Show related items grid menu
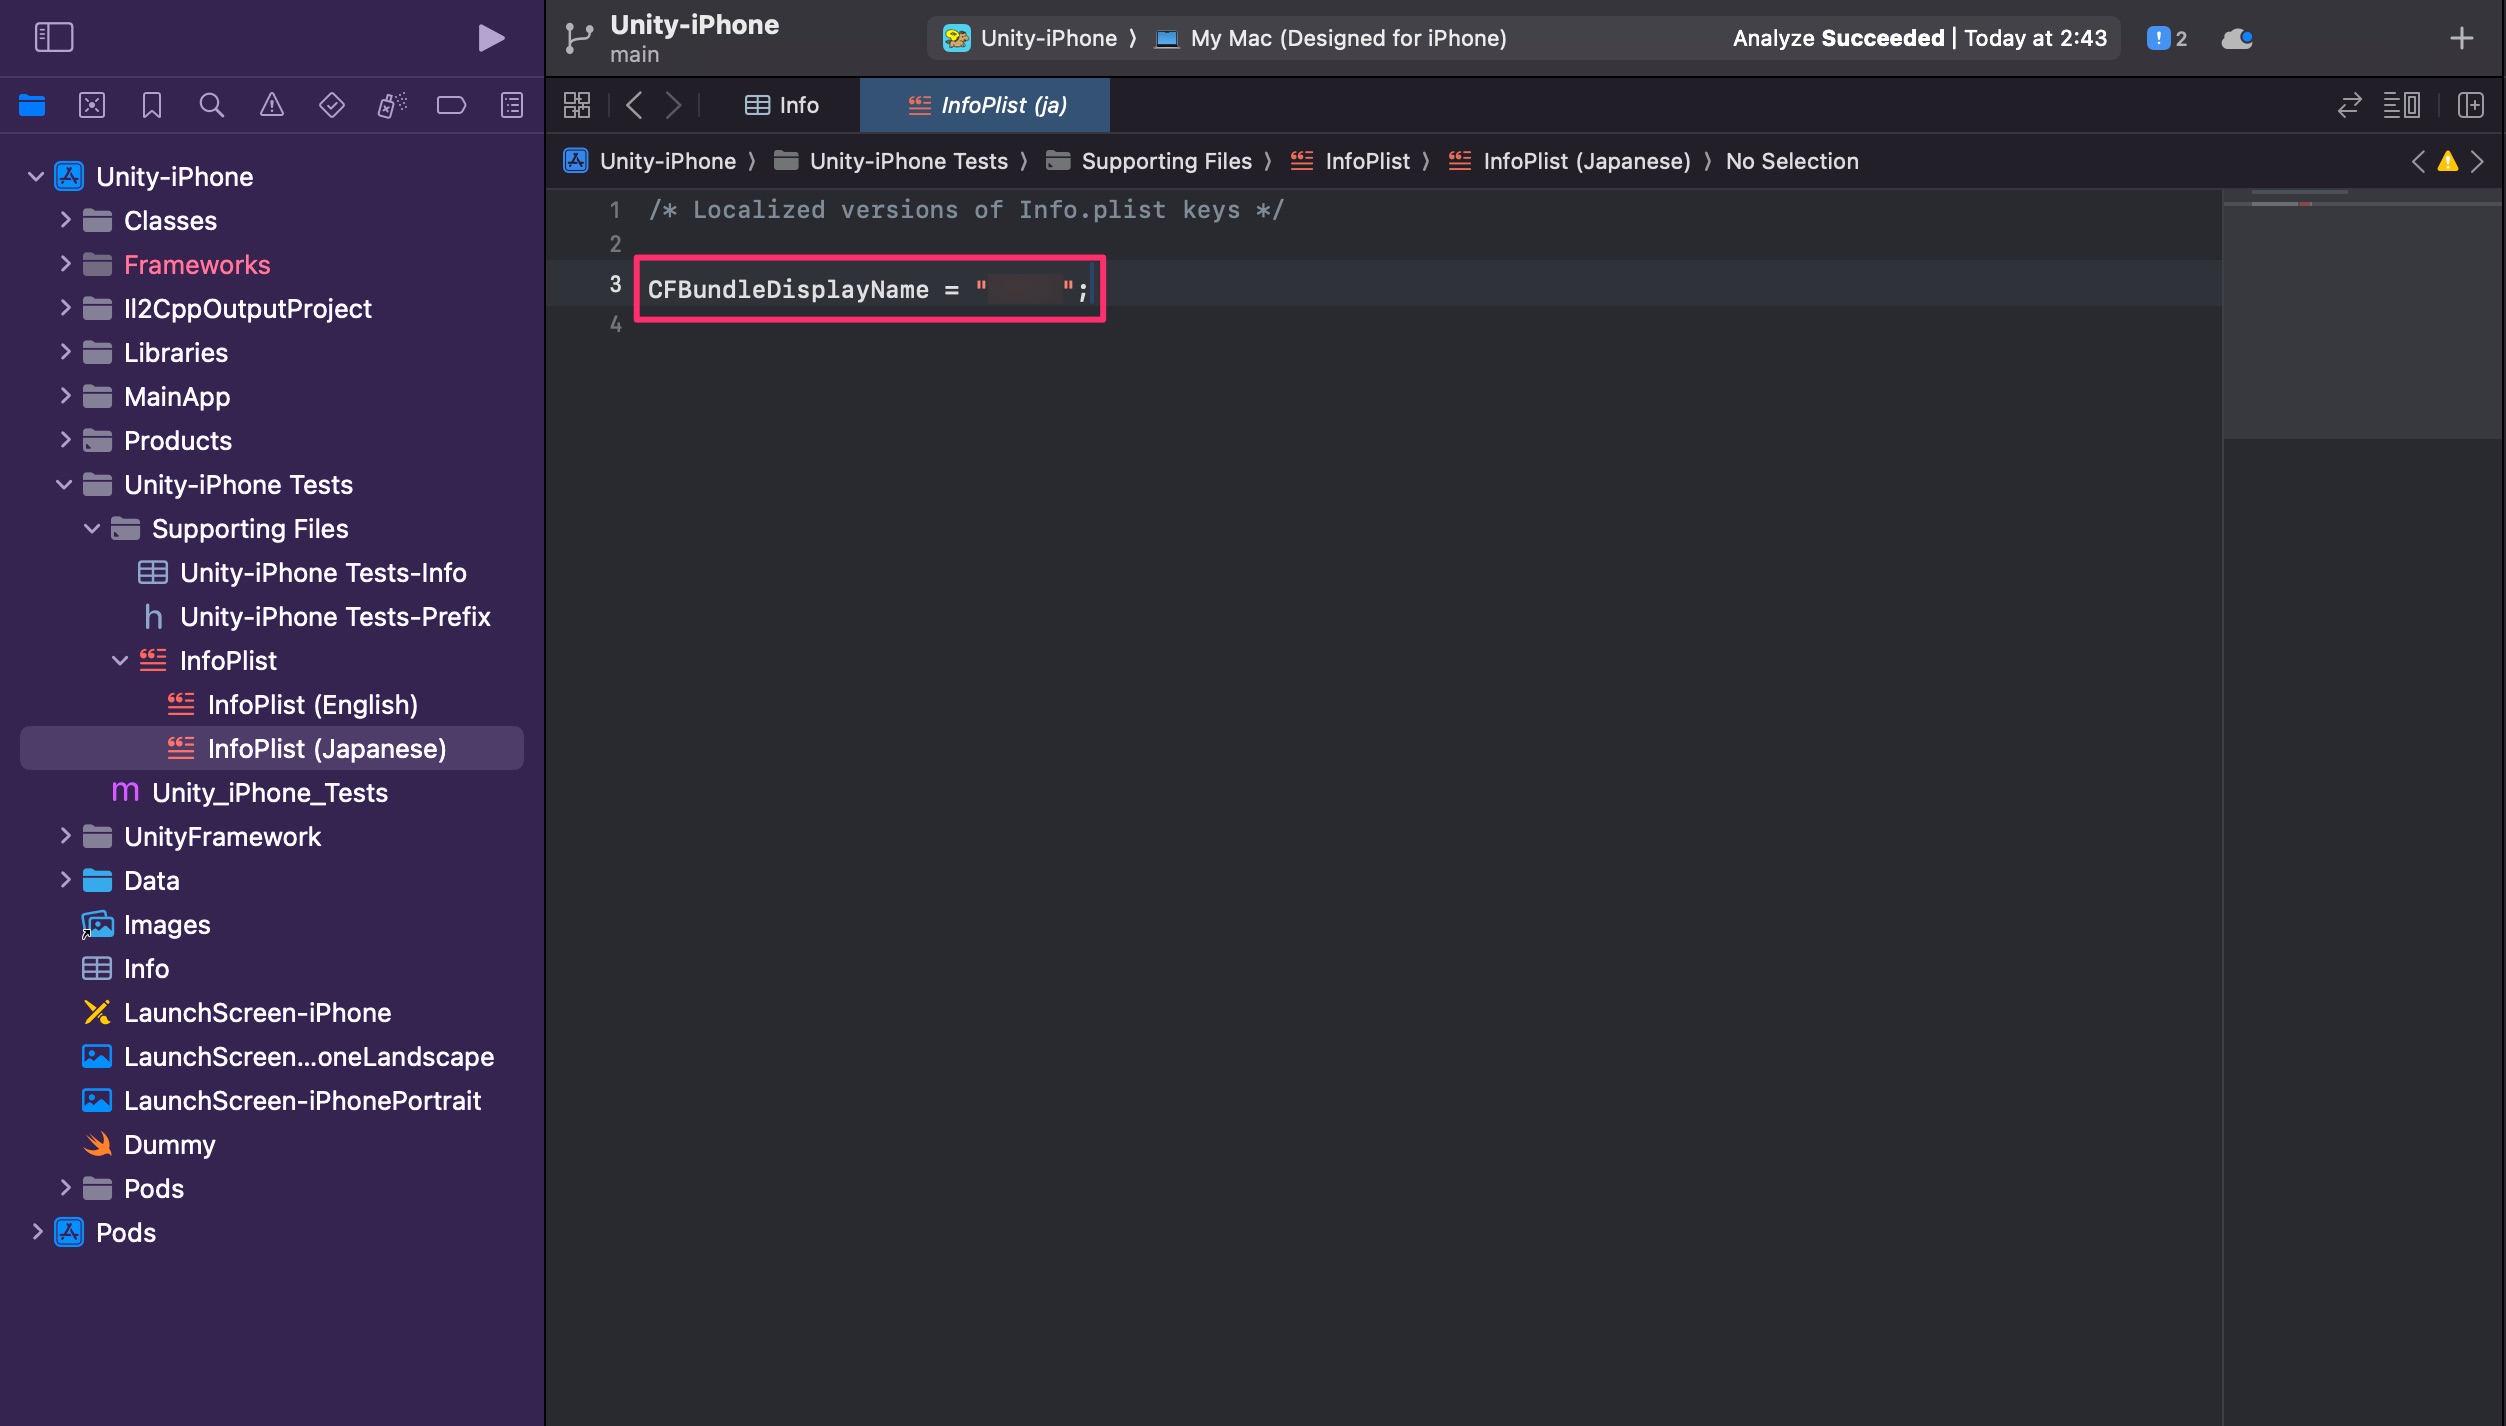The width and height of the screenshot is (2506, 1426). [577, 105]
